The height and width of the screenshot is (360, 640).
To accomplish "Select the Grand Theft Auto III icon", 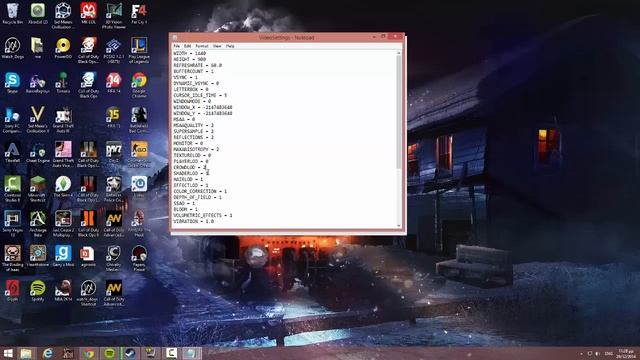I will coord(63,120).
